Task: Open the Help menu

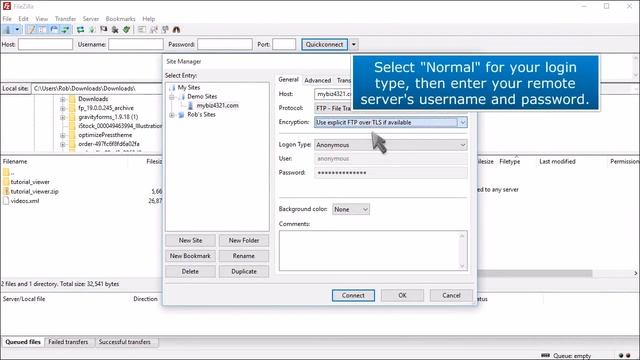Action: tap(149, 19)
